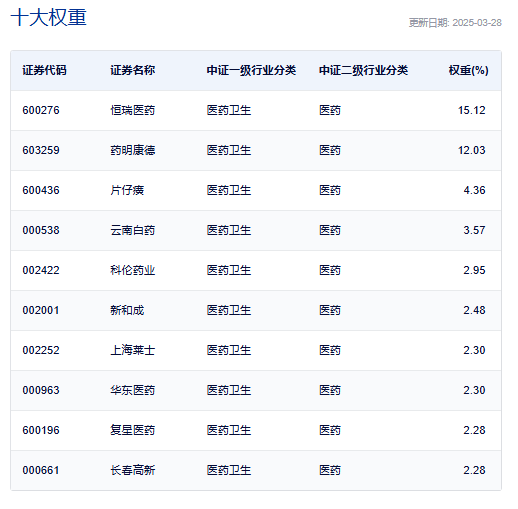Select 云南白药 entry
518x509 pixels.
[133, 230]
